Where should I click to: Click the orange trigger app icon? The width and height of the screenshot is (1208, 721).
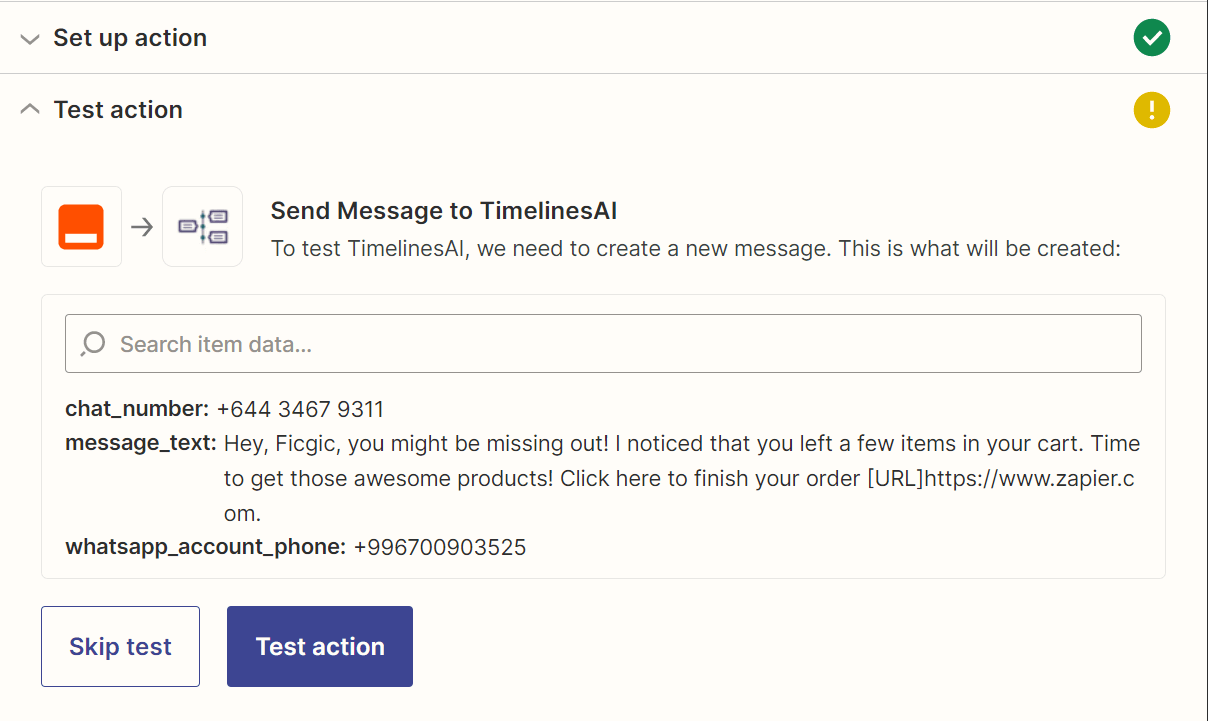(x=81, y=227)
